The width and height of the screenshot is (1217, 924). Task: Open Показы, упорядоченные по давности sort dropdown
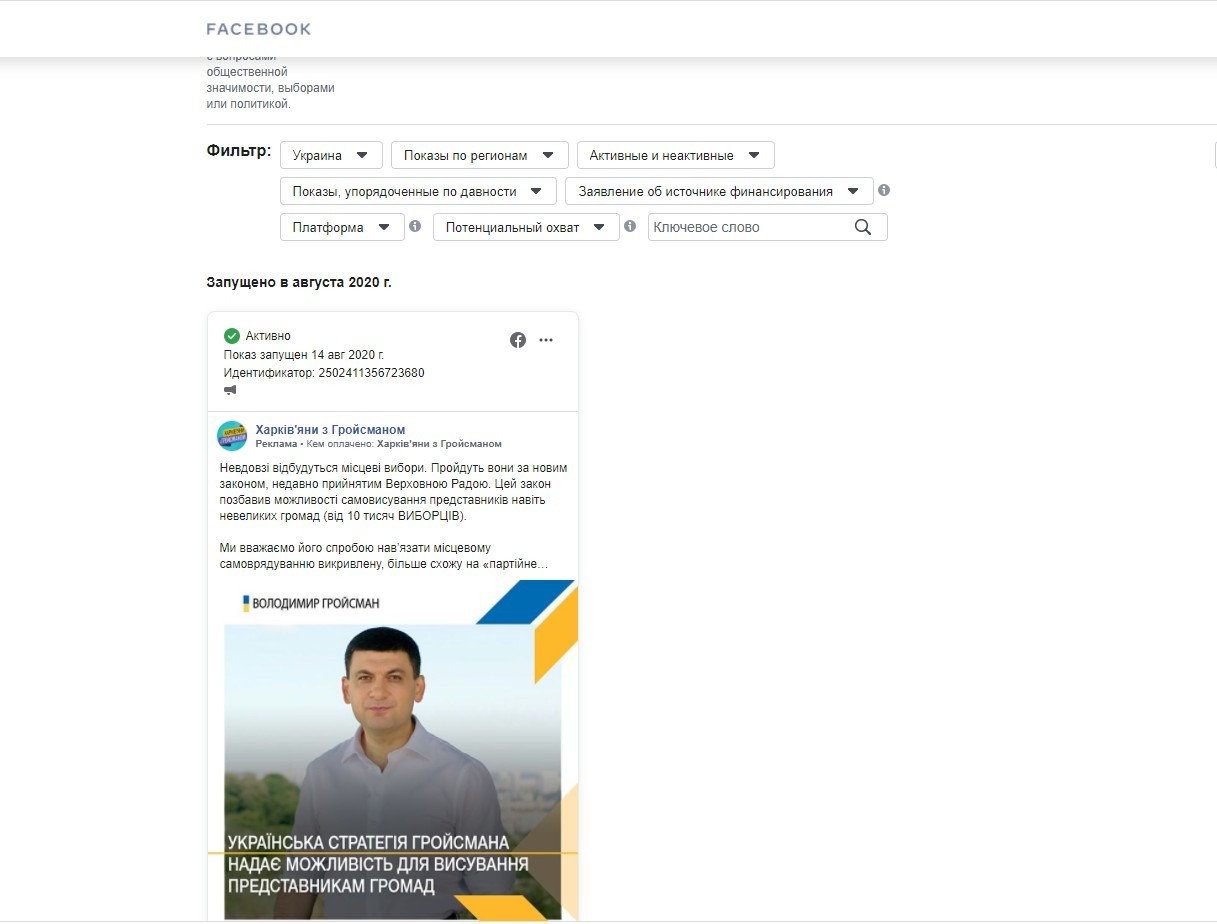pos(417,191)
